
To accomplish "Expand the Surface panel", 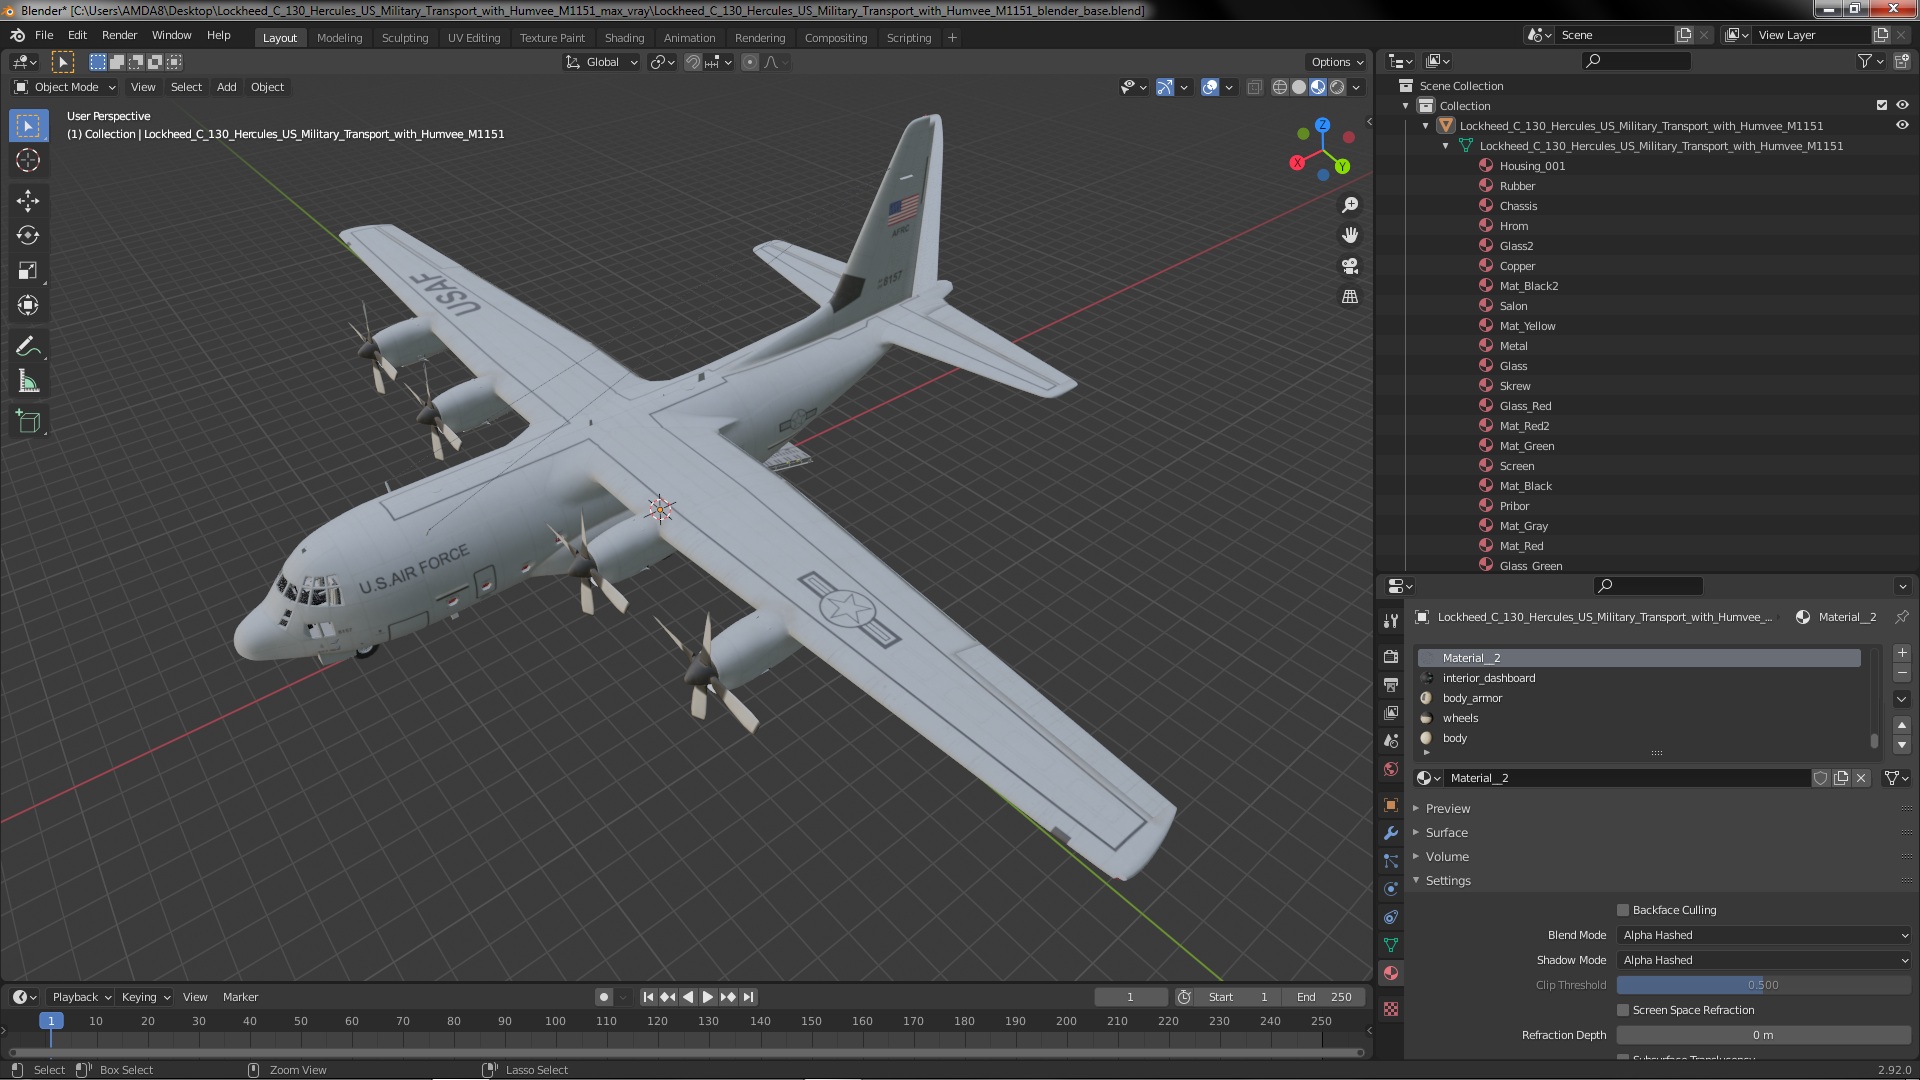I will pyautogui.click(x=1446, y=832).
